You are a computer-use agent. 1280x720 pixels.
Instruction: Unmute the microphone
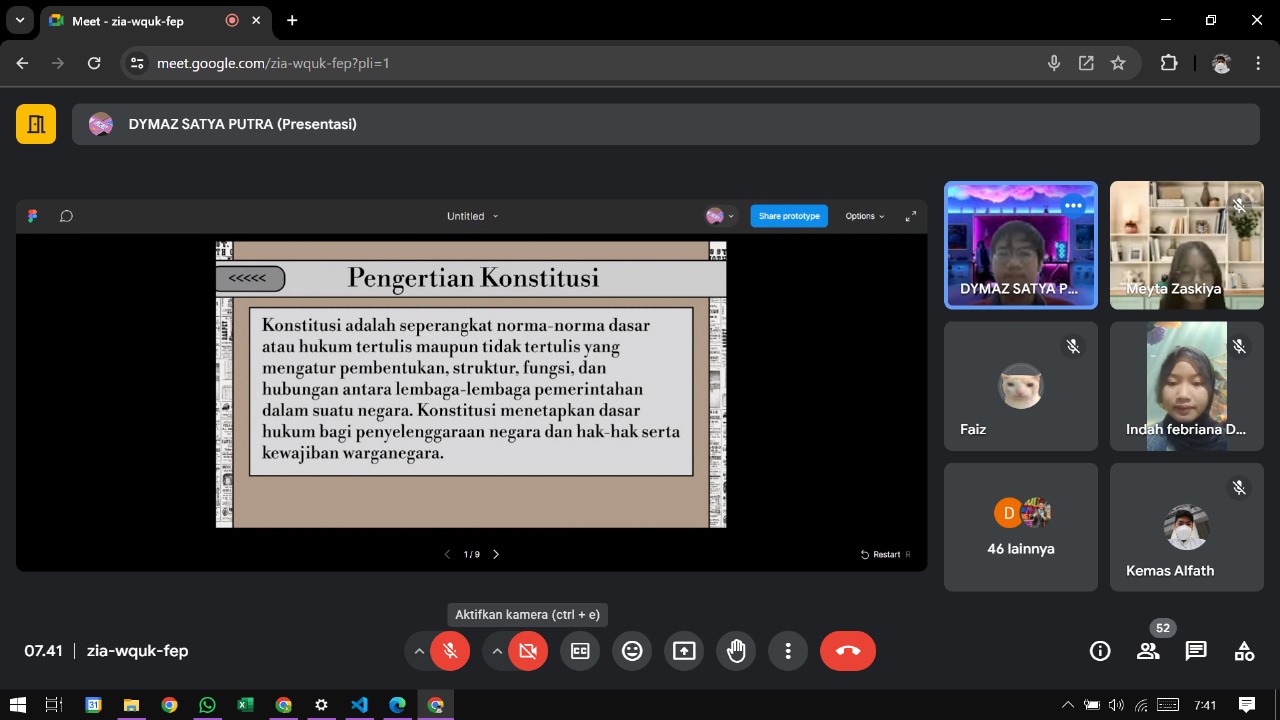click(x=450, y=651)
